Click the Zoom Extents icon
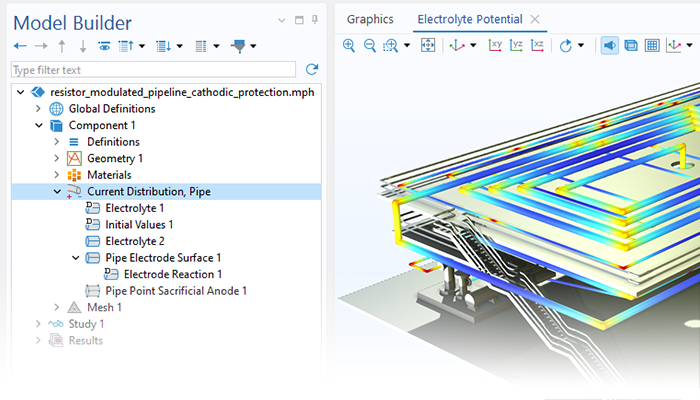The image size is (700, 400). tap(428, 45)
